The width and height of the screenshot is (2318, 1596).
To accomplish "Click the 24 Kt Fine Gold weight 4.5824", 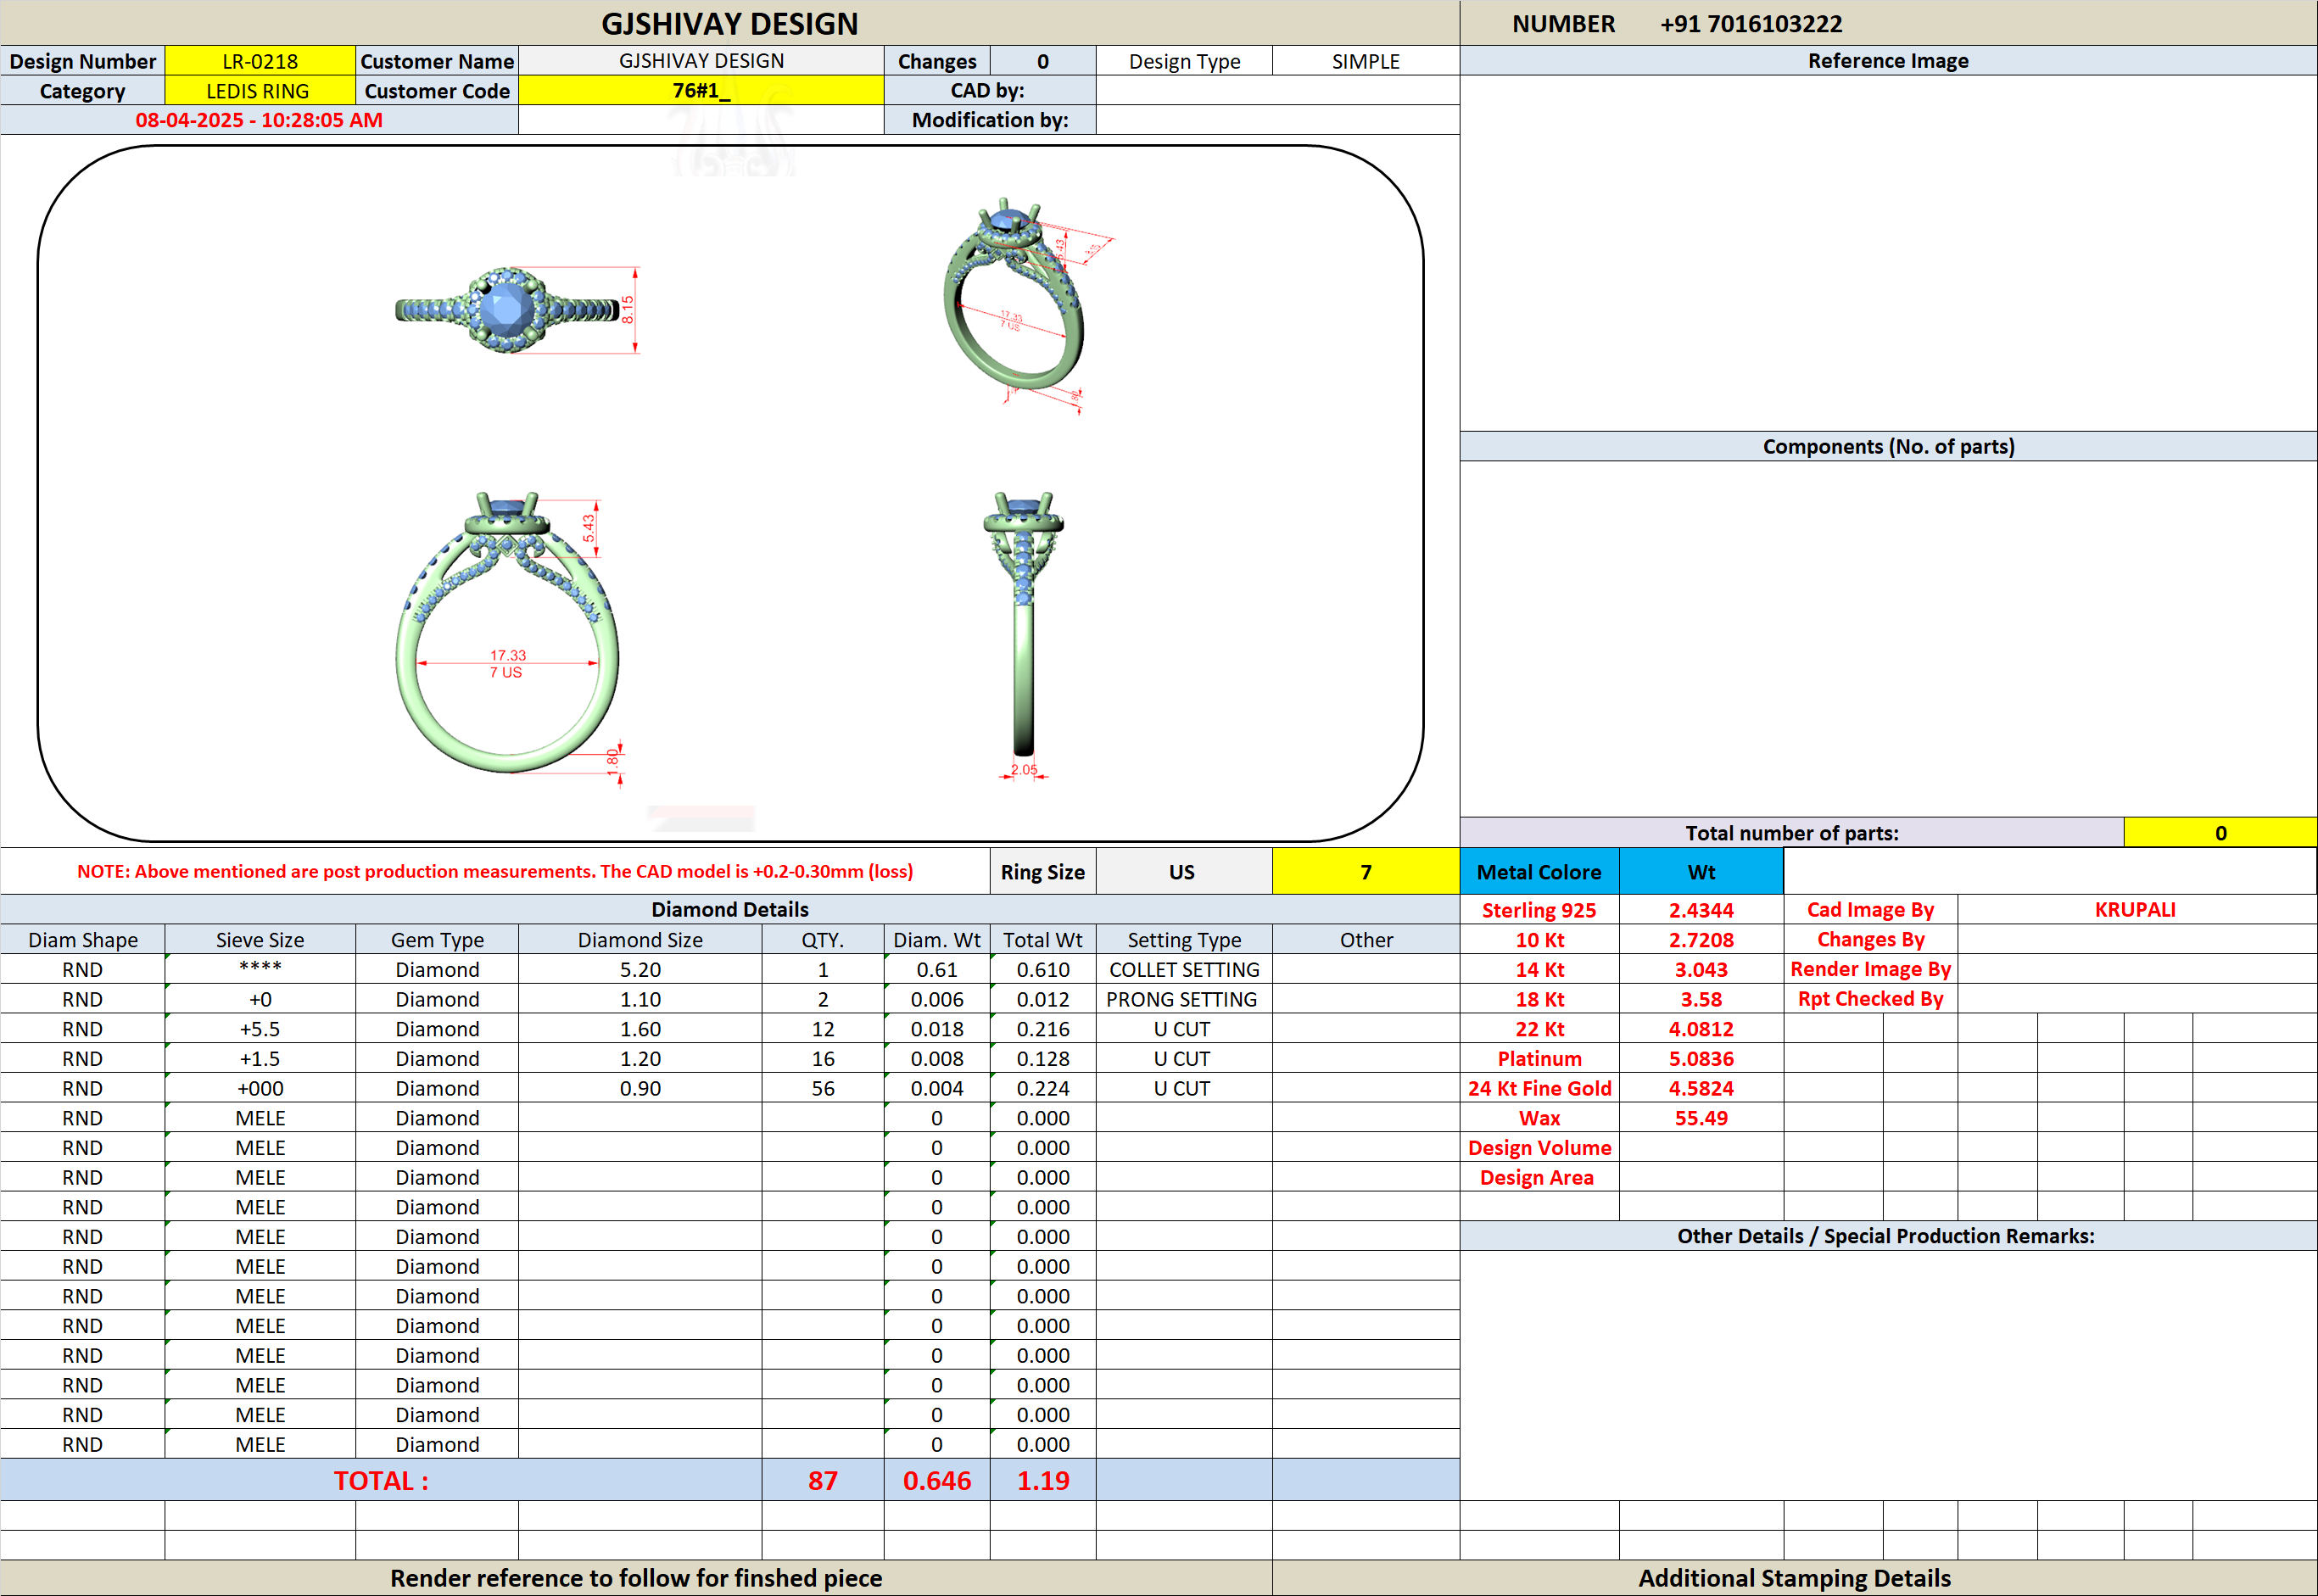I will pos(1701,1088).
